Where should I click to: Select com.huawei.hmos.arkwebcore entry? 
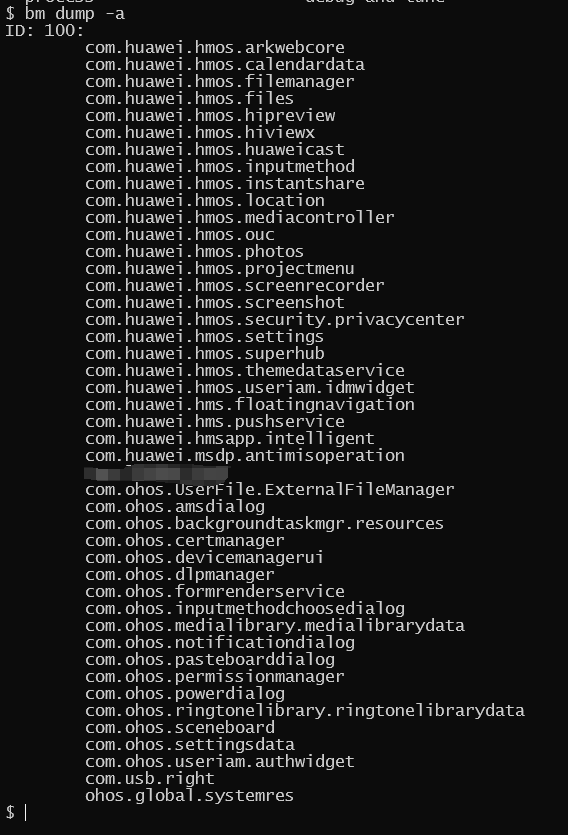(x=215, y=47)
